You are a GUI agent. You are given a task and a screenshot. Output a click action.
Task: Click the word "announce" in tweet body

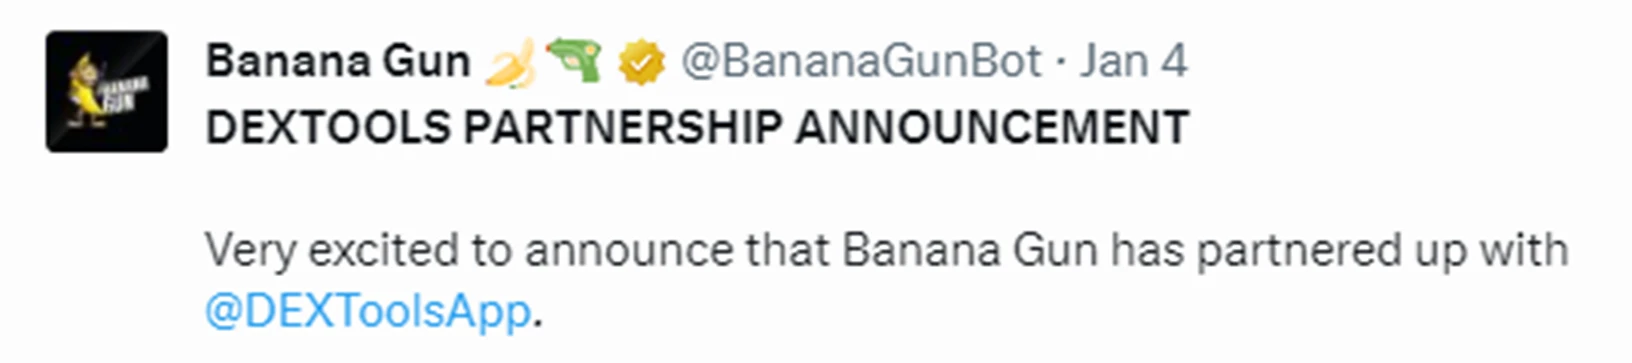[x=630, y=250]
